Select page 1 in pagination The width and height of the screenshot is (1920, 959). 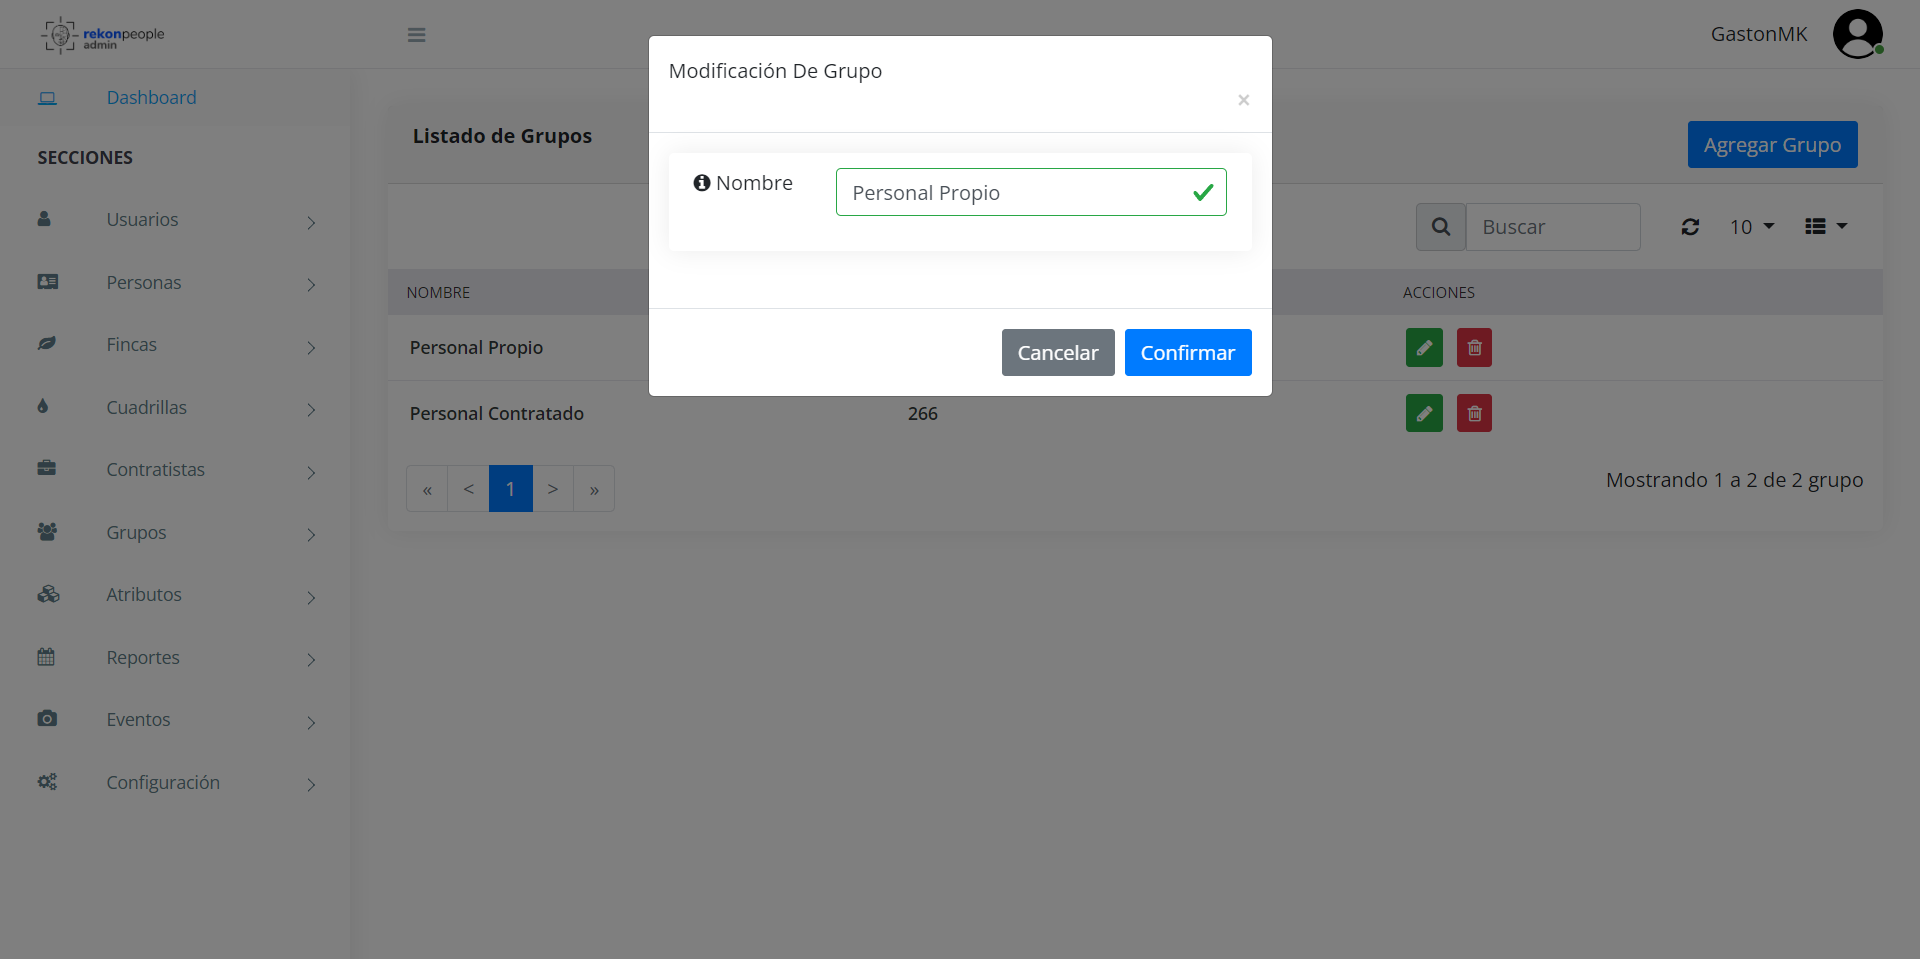point(510,489)
